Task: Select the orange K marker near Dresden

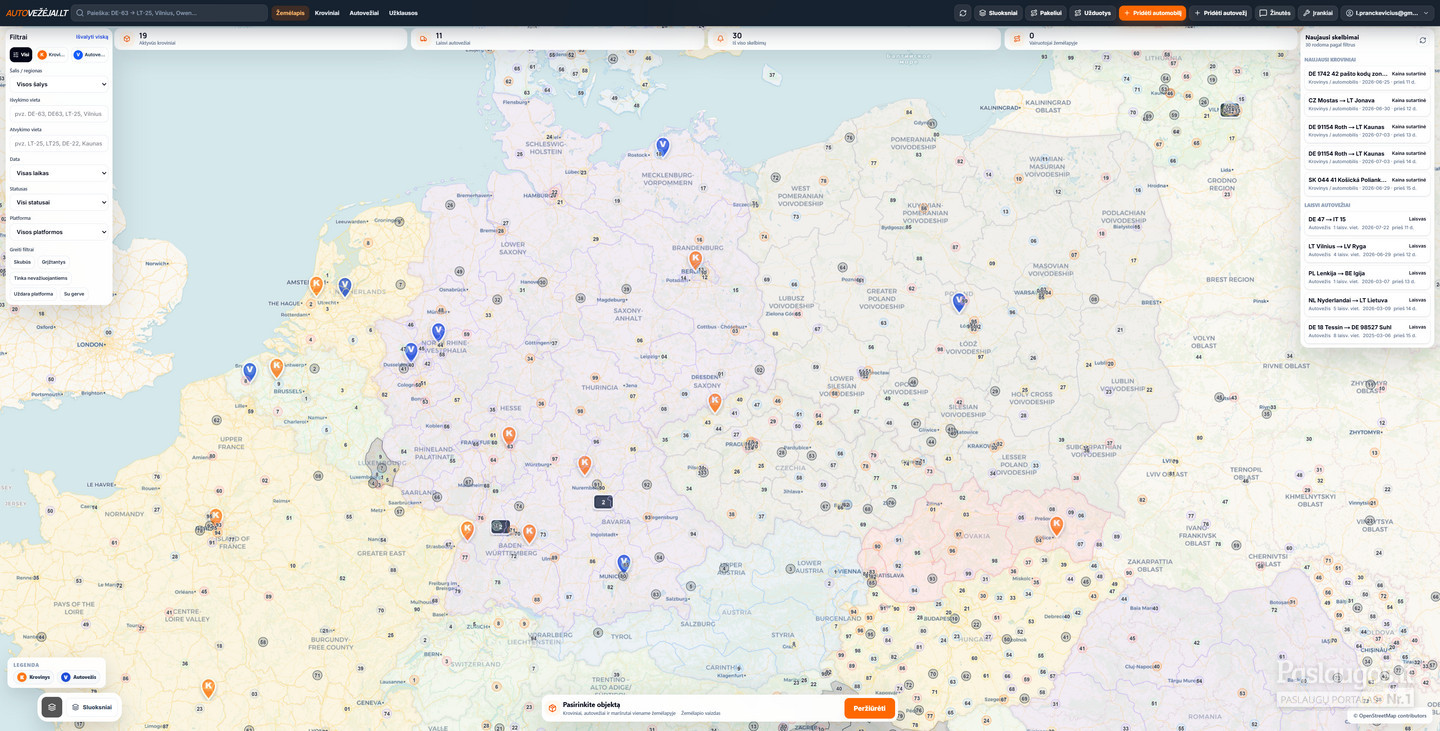Action: click(714, 403)
